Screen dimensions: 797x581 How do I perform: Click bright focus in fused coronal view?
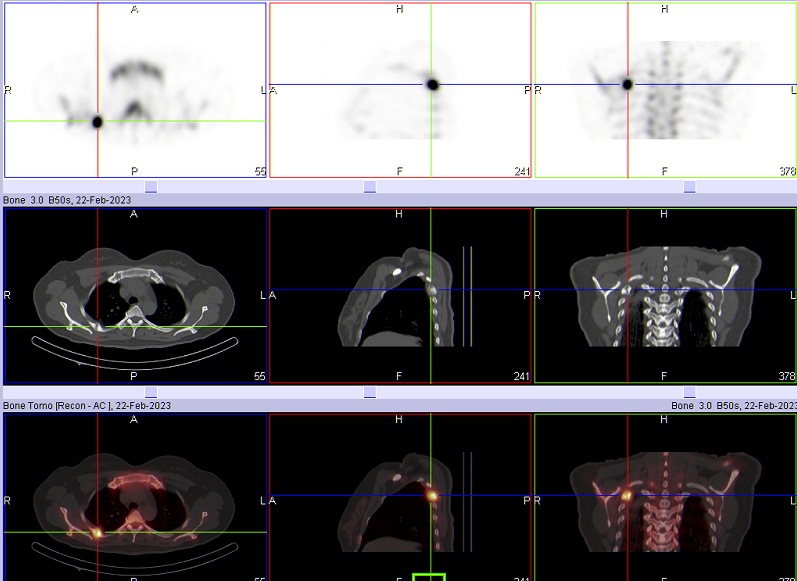coord(628,494)
